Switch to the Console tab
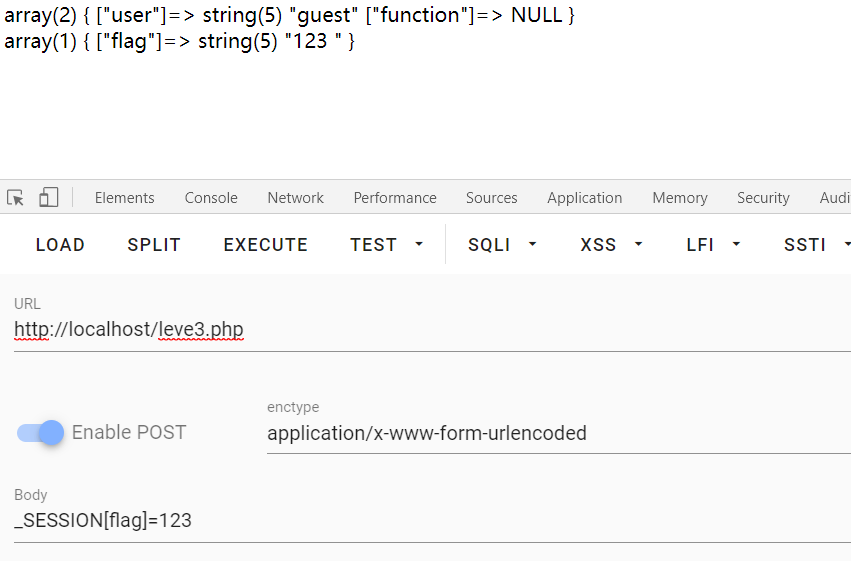The image size is (851, 561). click(211, 197)
